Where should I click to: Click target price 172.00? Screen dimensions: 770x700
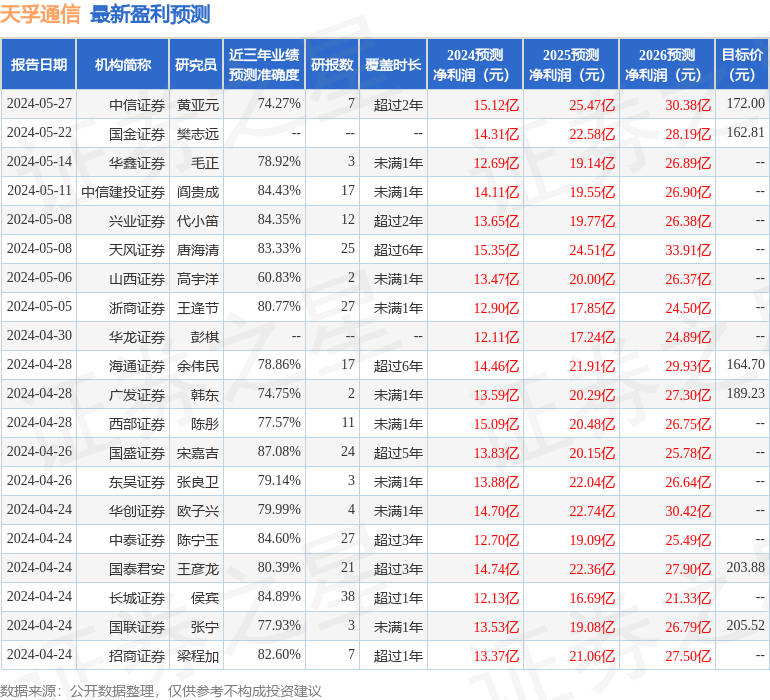[x=745, y=104]
